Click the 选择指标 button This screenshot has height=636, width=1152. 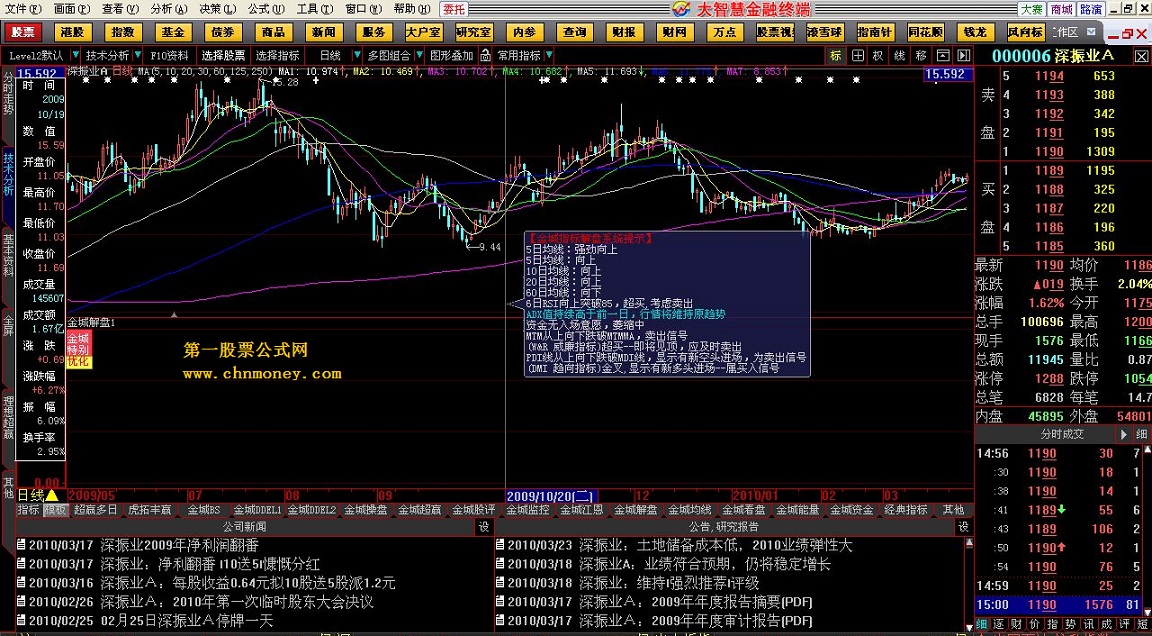click(278, 55)
